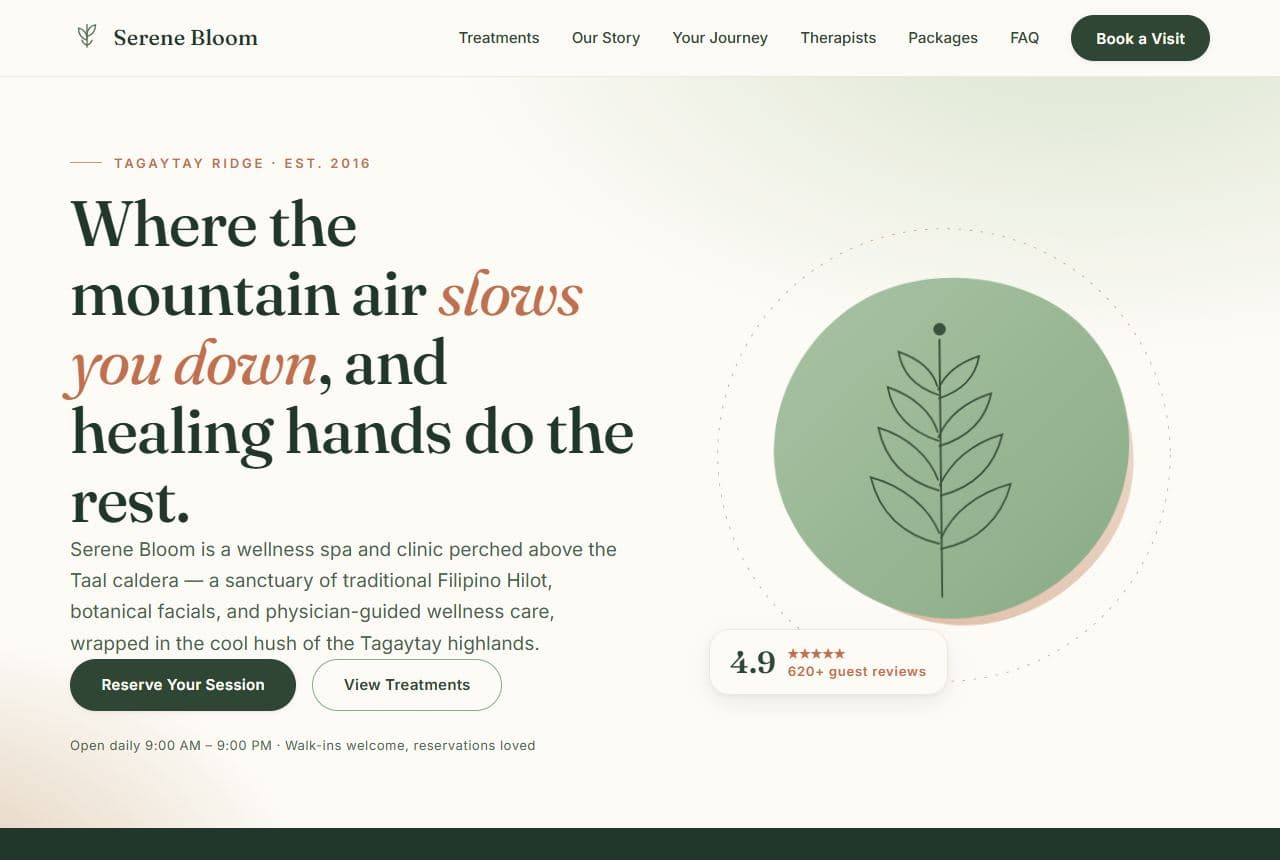Image resolution: width=1280 pixels, height=860 pixels.
Task: Select Therapists in the top navigation
Action: click(x=838, y=38)
